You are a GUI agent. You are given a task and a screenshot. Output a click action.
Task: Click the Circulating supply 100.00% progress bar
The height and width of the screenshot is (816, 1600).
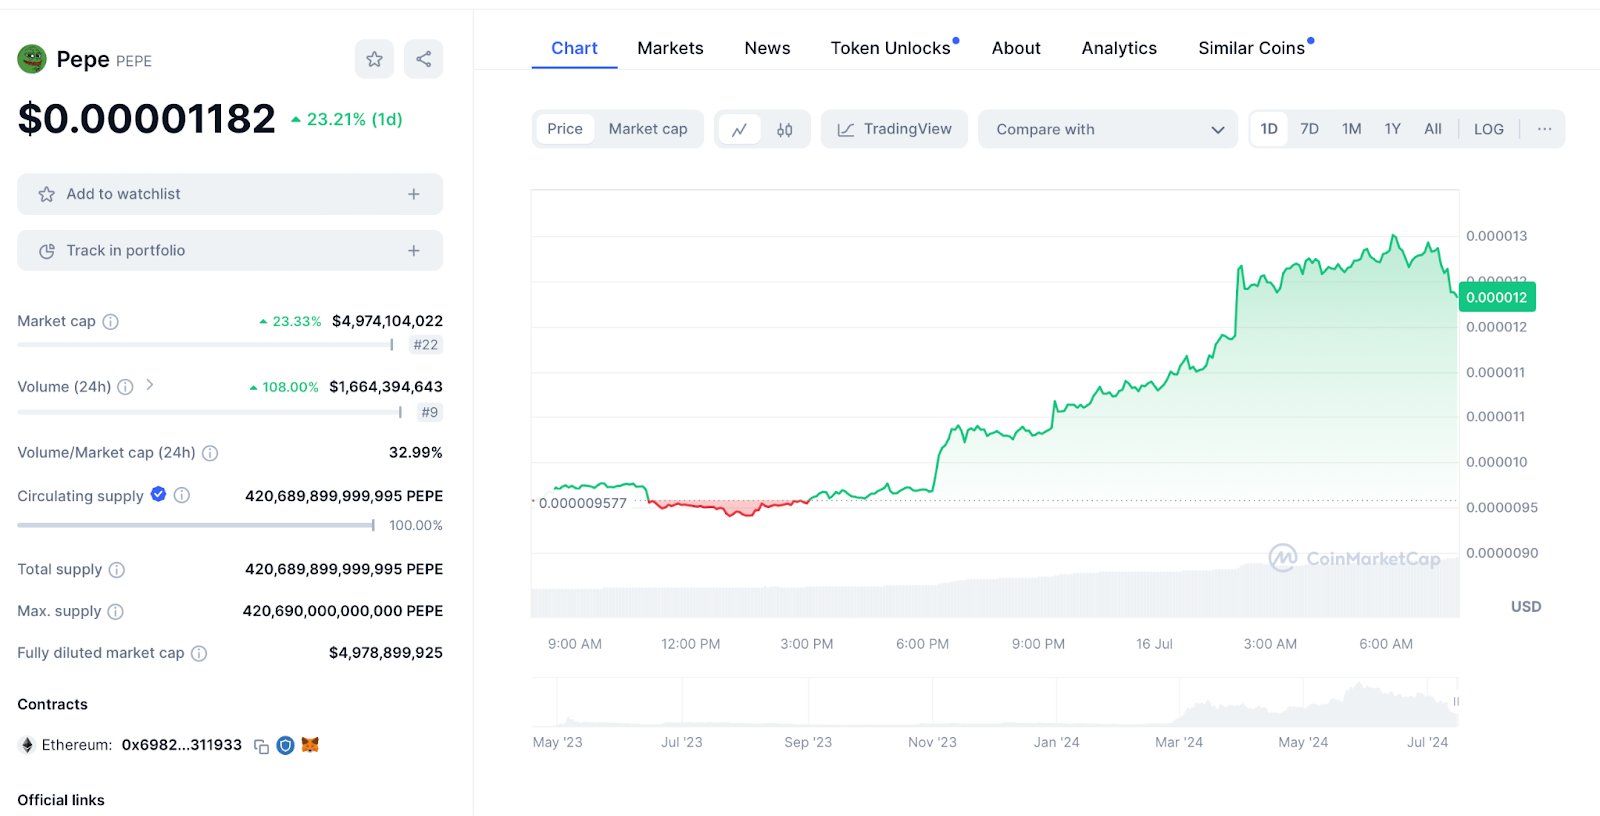[x=196, y=525]
